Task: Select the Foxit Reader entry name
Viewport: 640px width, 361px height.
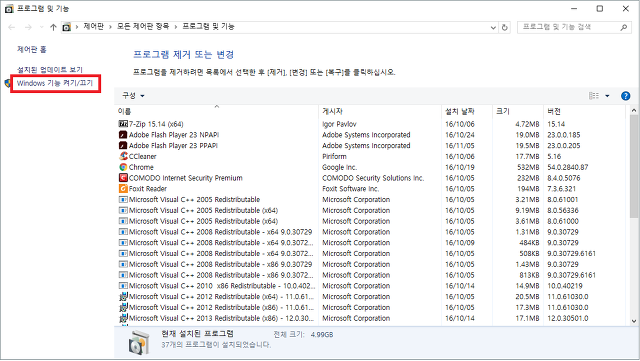Action: 148,189
